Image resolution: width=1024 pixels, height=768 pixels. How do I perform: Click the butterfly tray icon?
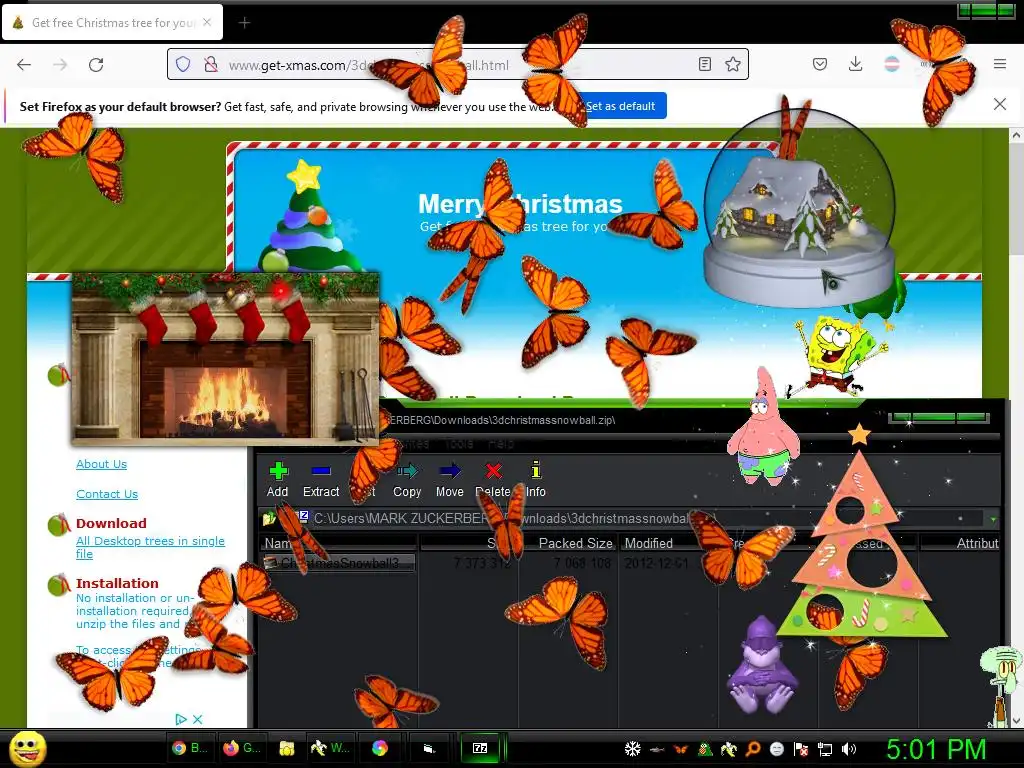click(x=680, y=749)
